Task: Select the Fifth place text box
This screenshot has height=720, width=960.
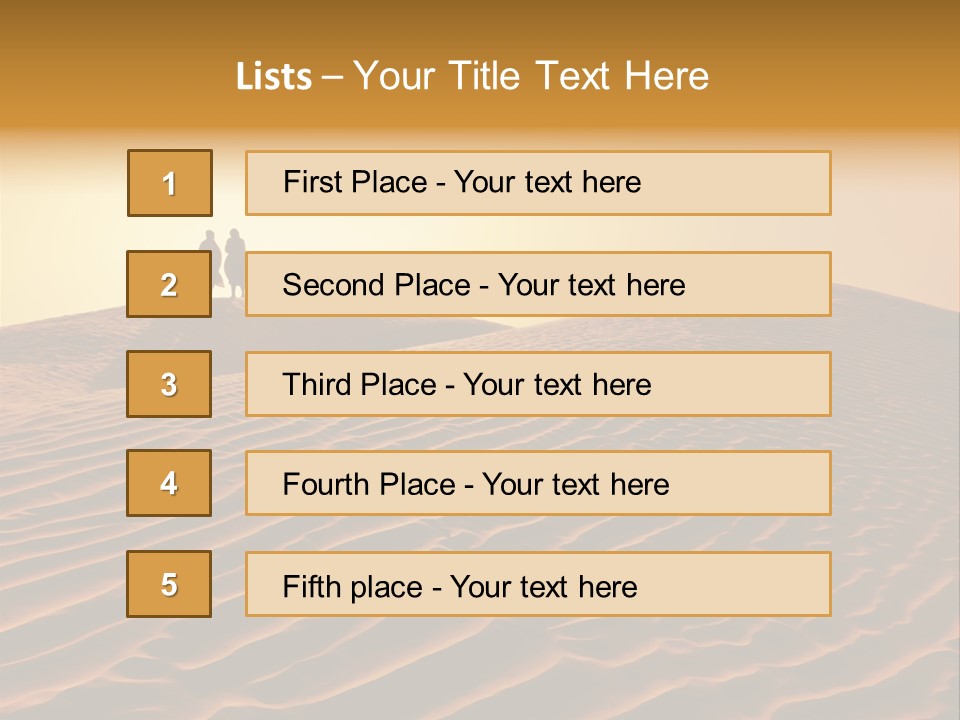Action: tap(538, 584)
